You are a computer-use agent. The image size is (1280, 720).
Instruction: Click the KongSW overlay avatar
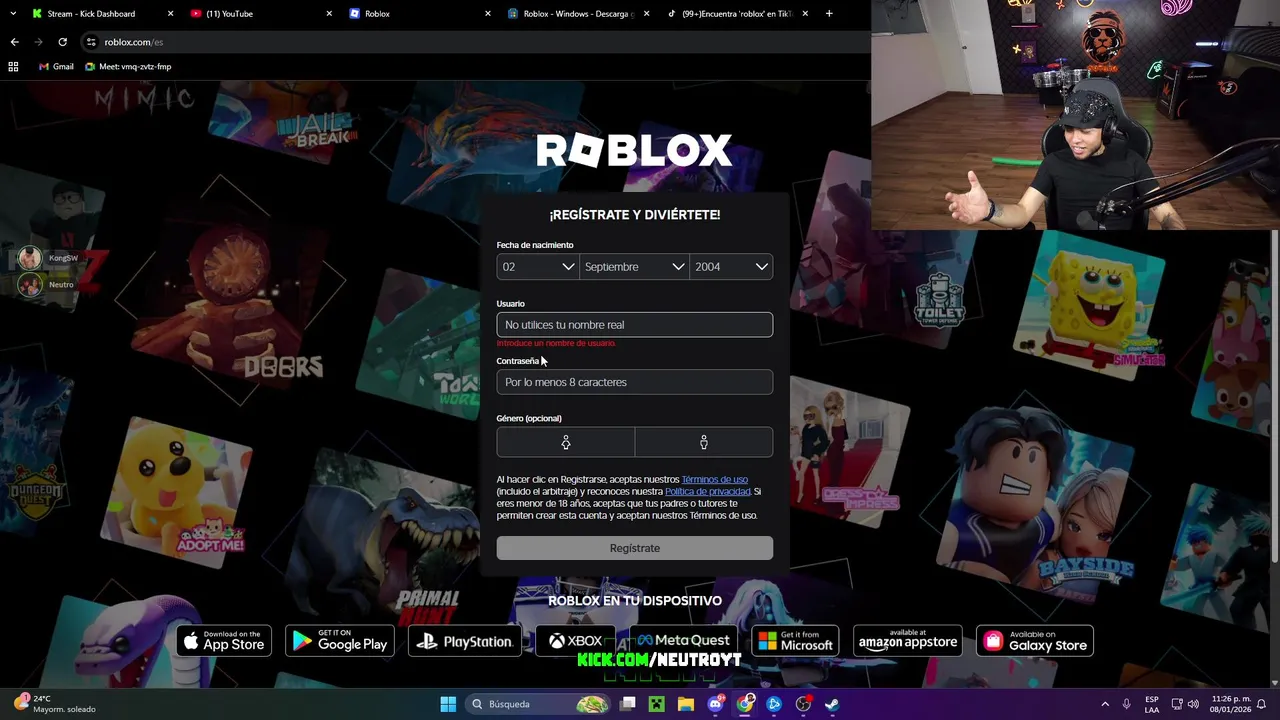(30, 258)
